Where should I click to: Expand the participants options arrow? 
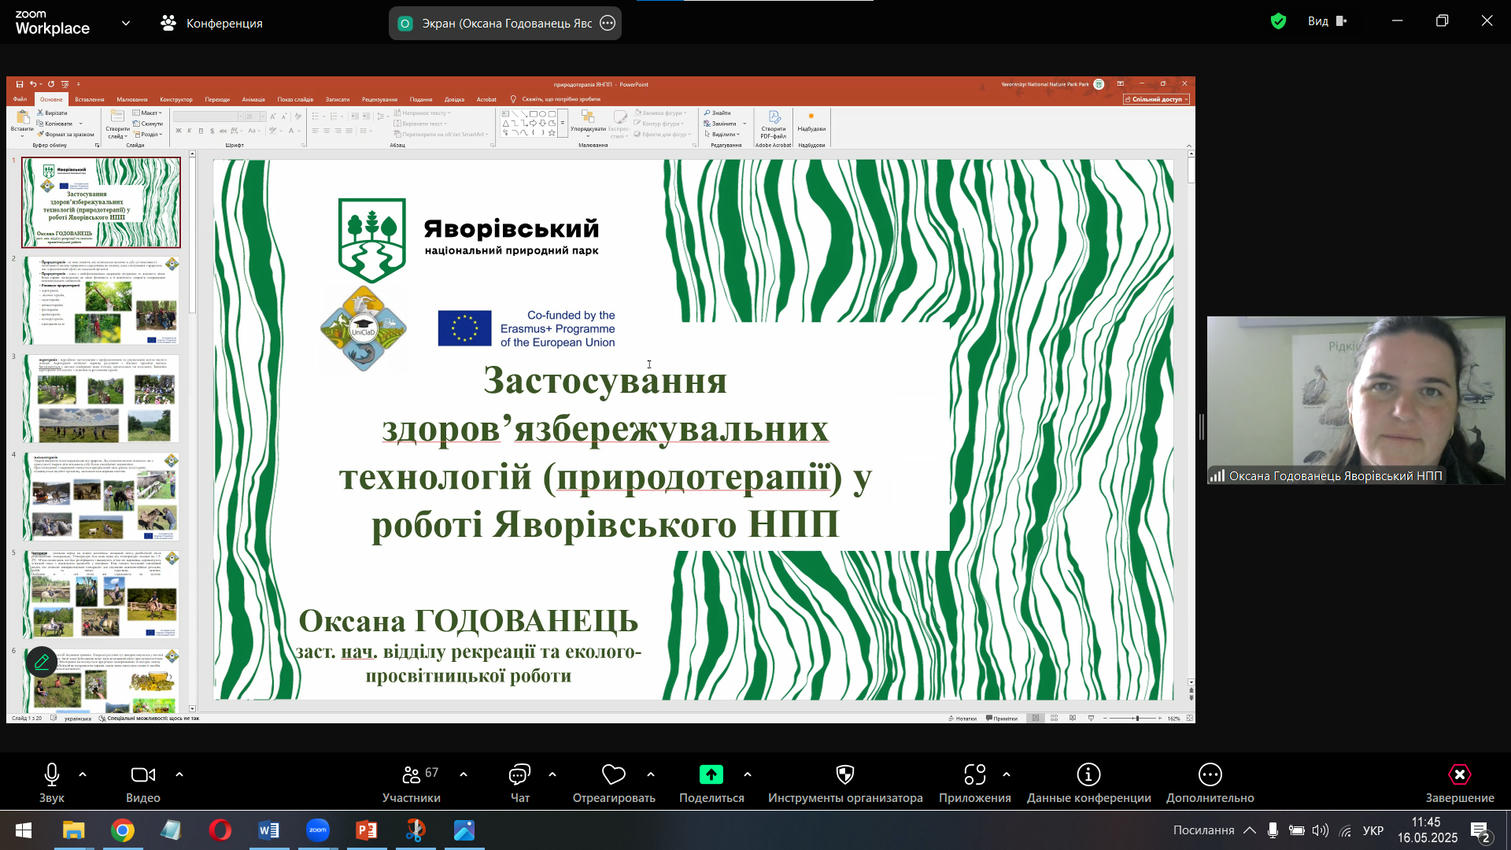point(463,774)
